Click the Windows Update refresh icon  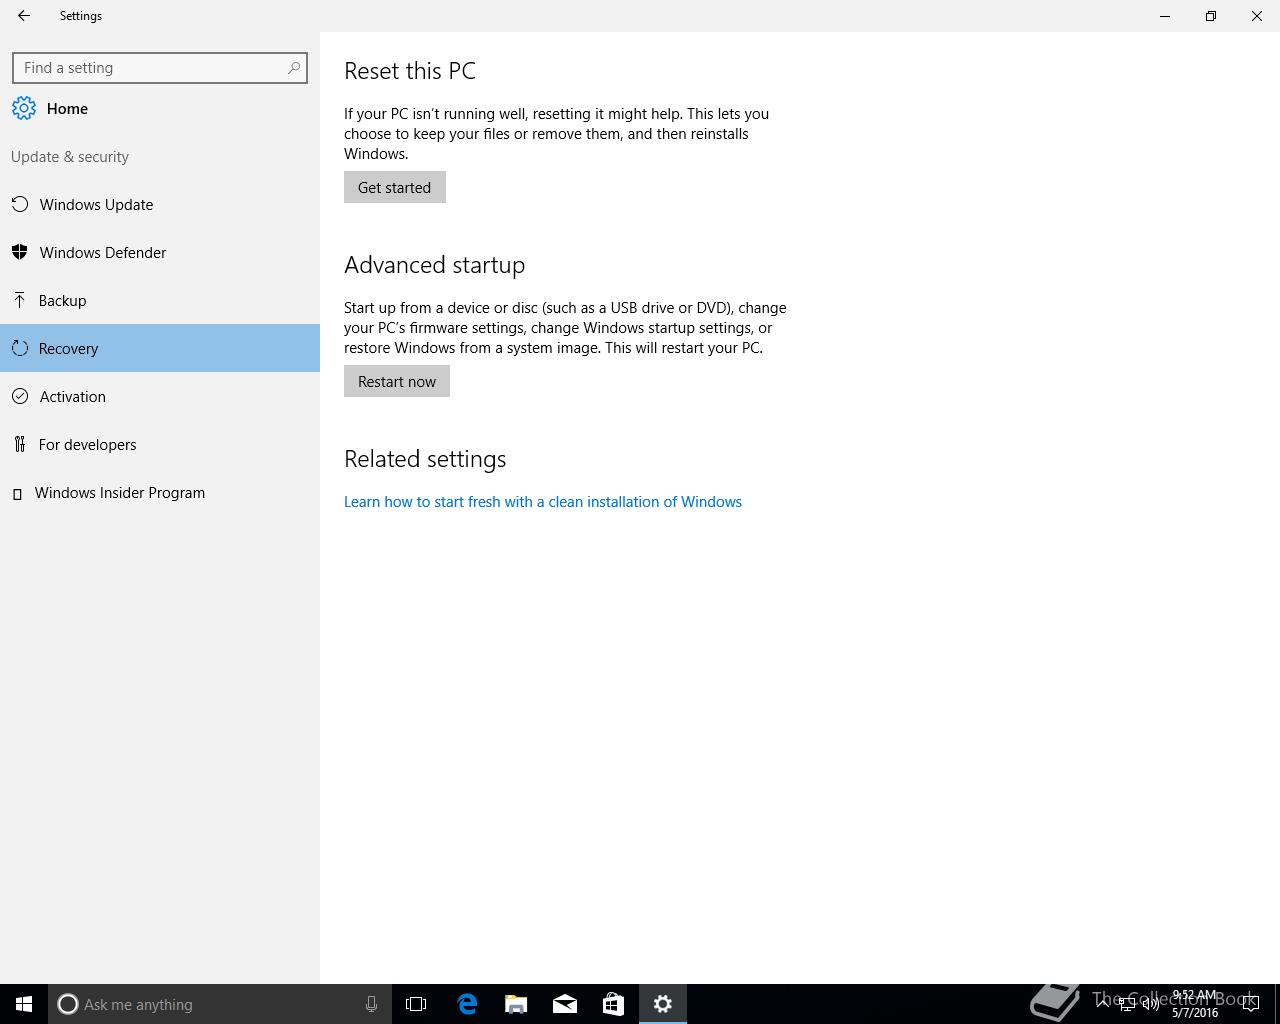[20, 205]
